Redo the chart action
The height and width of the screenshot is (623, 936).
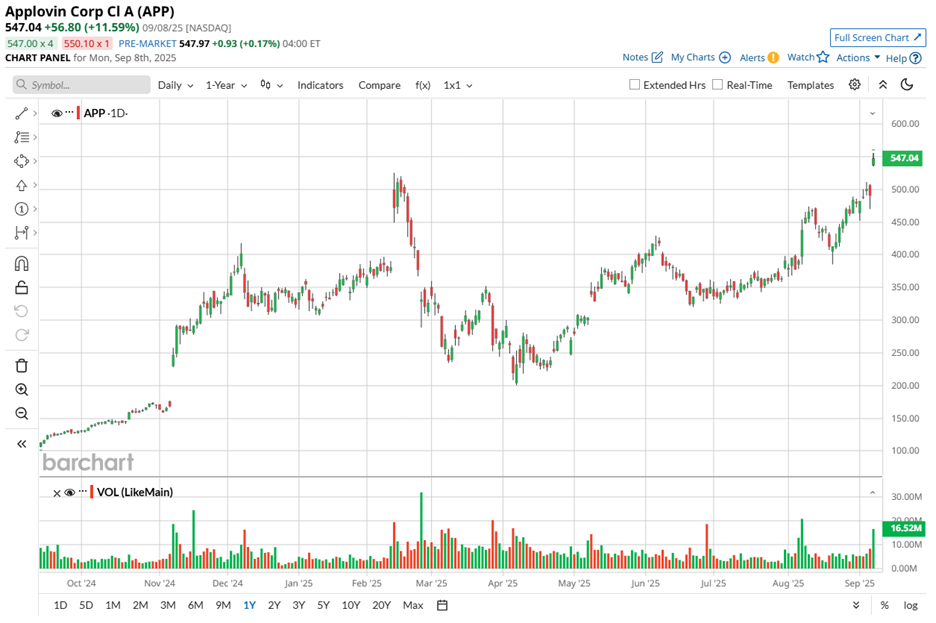(21, 335)
